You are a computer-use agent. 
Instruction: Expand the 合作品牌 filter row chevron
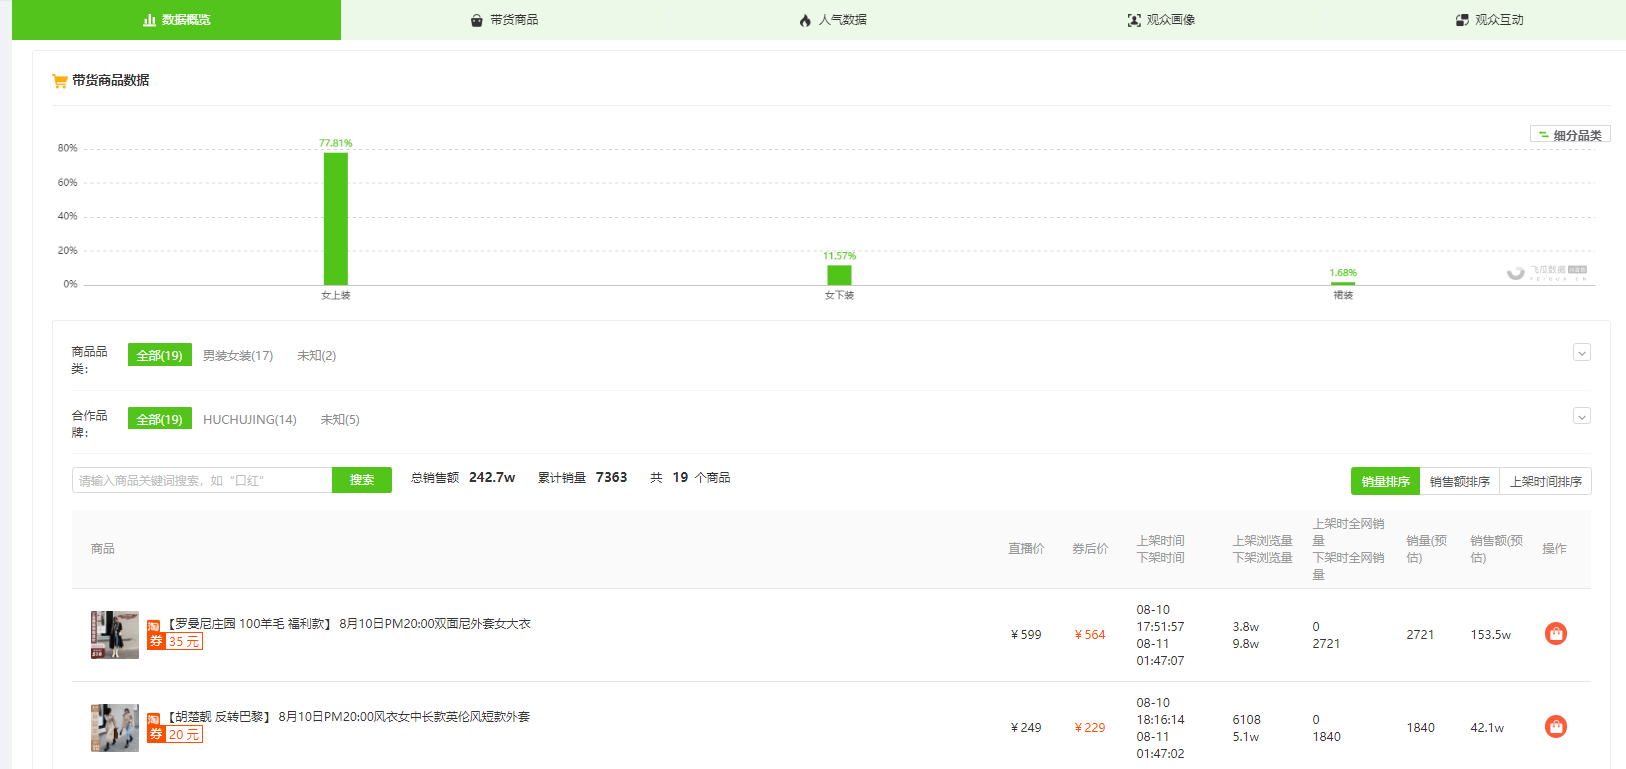(x=1582, y=416)
